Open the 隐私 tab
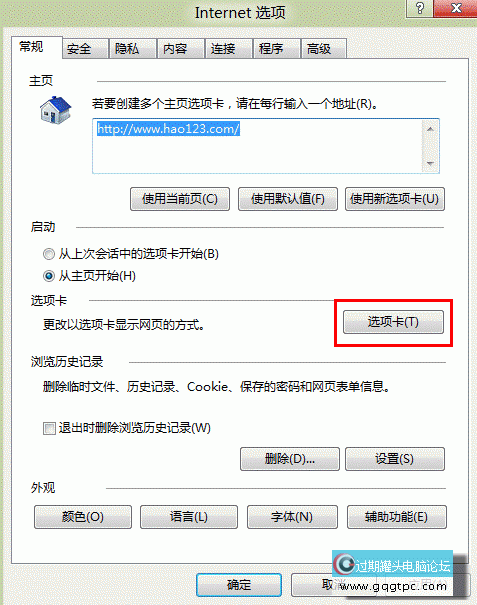Screen dimensions: 477x605 pyautogui.click(x=133, y=49)
